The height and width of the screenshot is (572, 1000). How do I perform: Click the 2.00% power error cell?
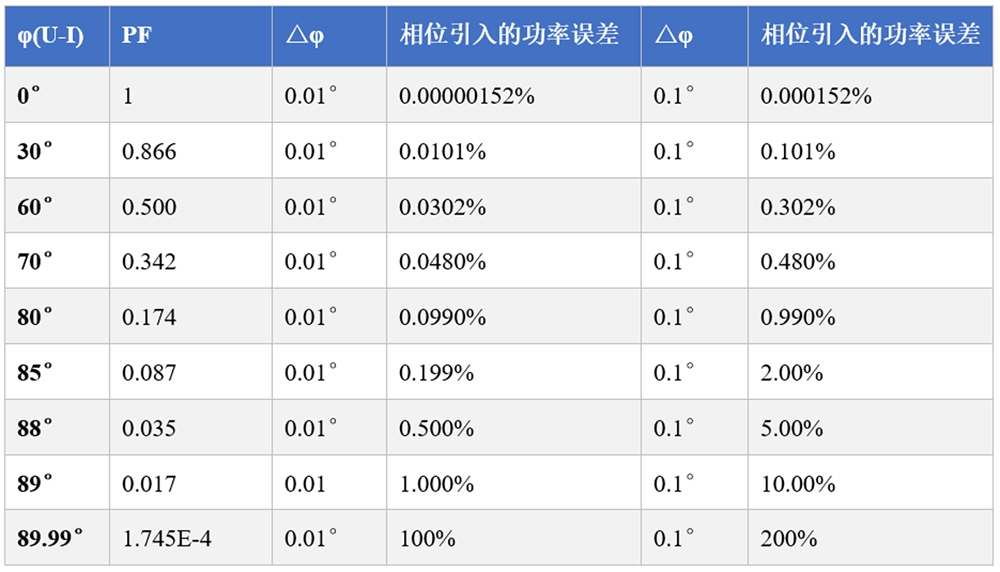pyautogui.click(x=792, y=373)
